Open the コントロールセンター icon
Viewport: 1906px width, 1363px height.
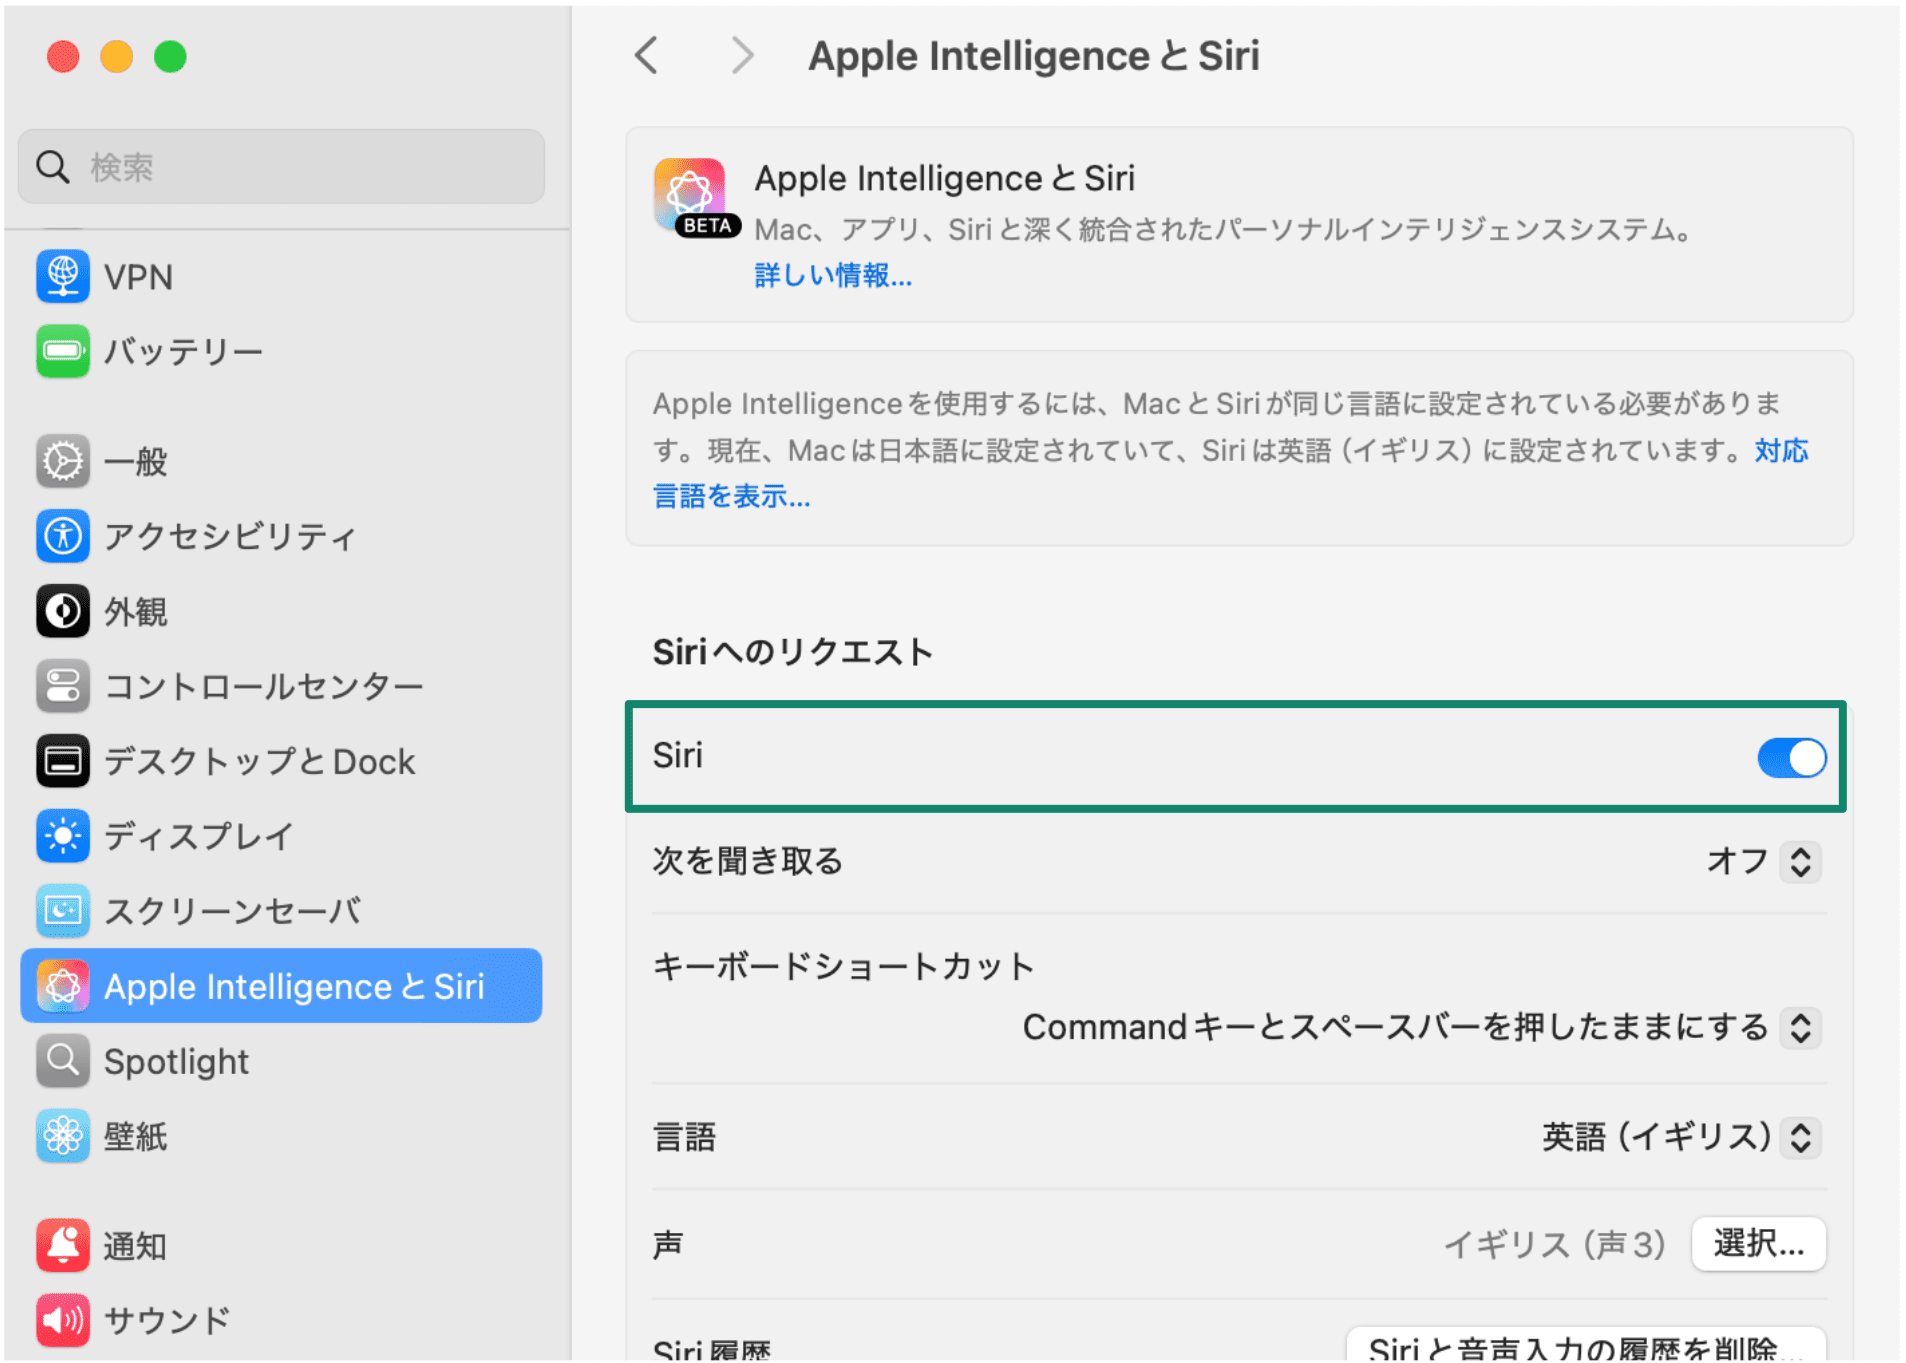[62, 686]
